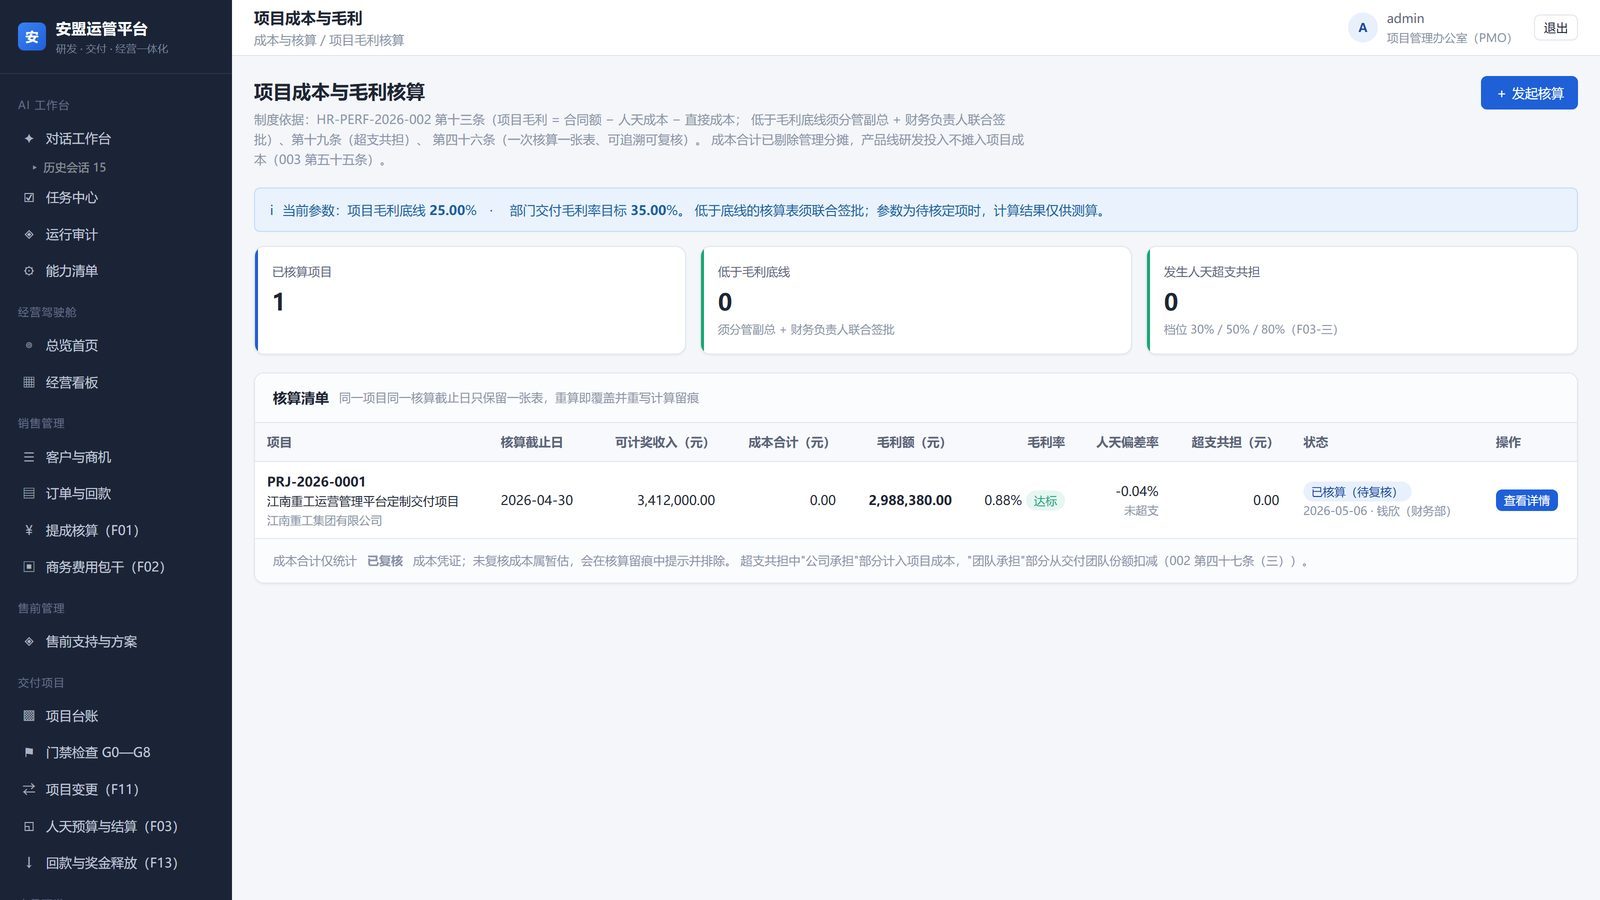
Task: Click the 退出 logout button
Action: 1555,28
